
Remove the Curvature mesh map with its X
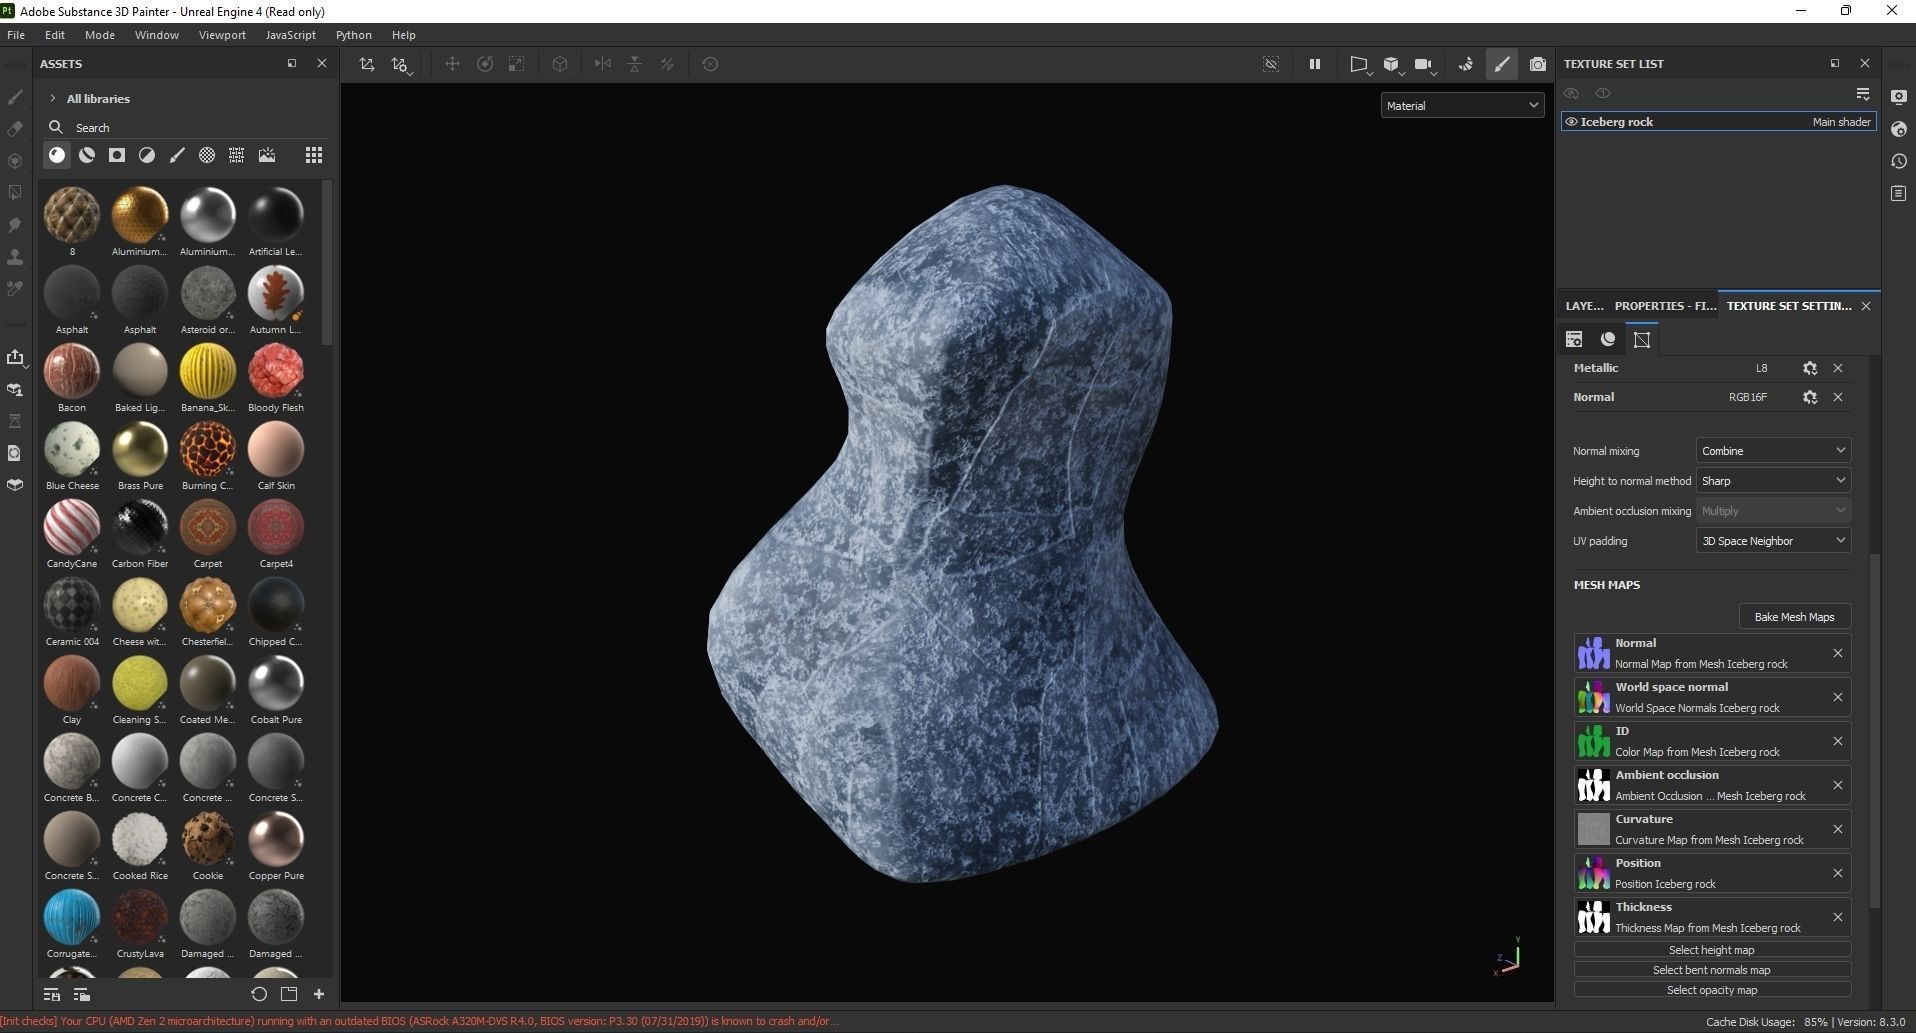click(x=1838, y=829)
